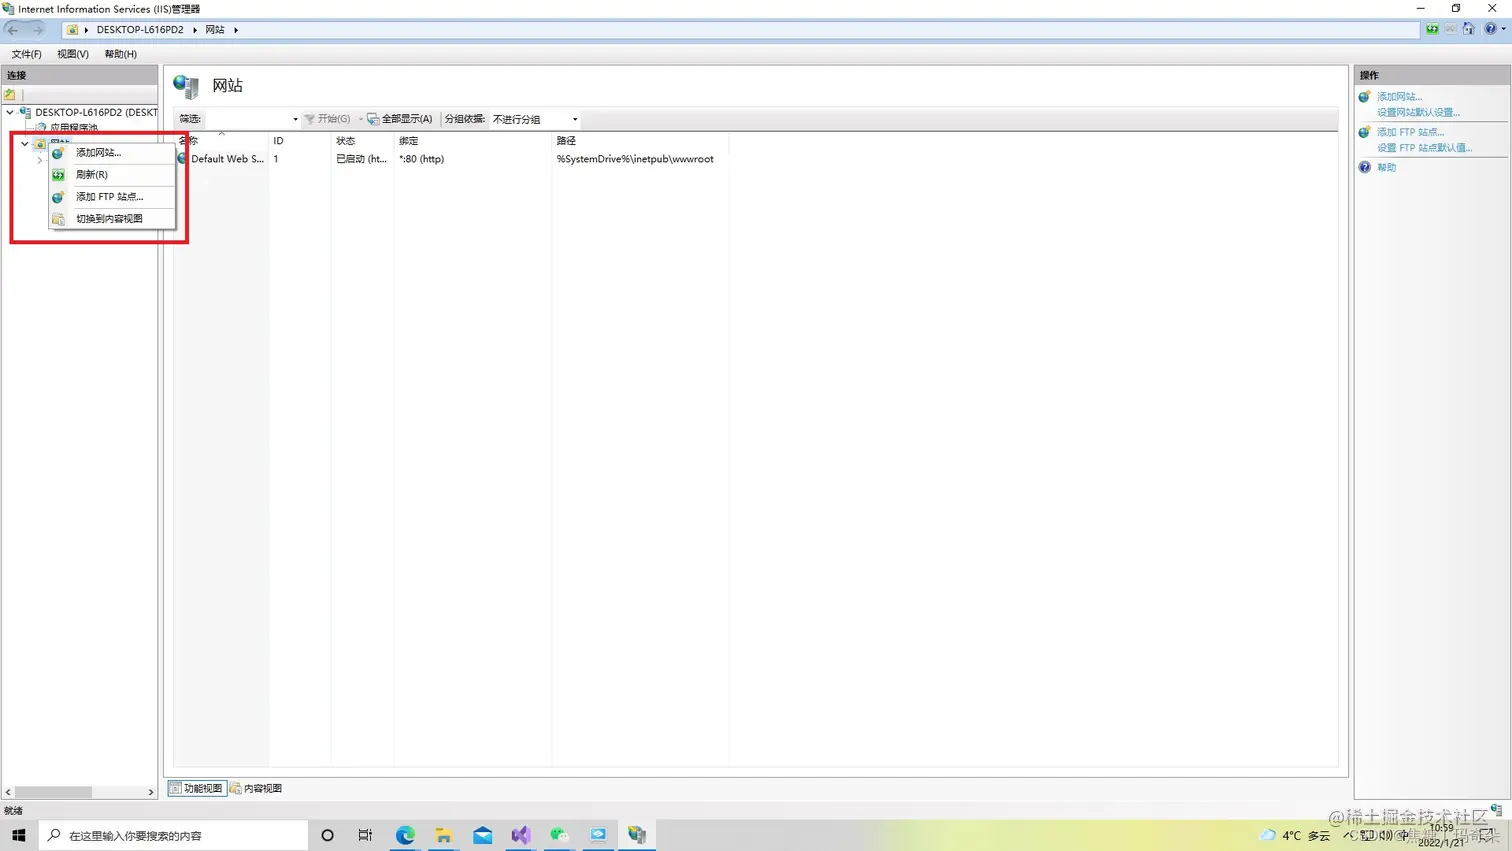Viewport: 1512px width, 851px height.
Task: Select 应用程序池 in the connections tree
Action: 74,128
